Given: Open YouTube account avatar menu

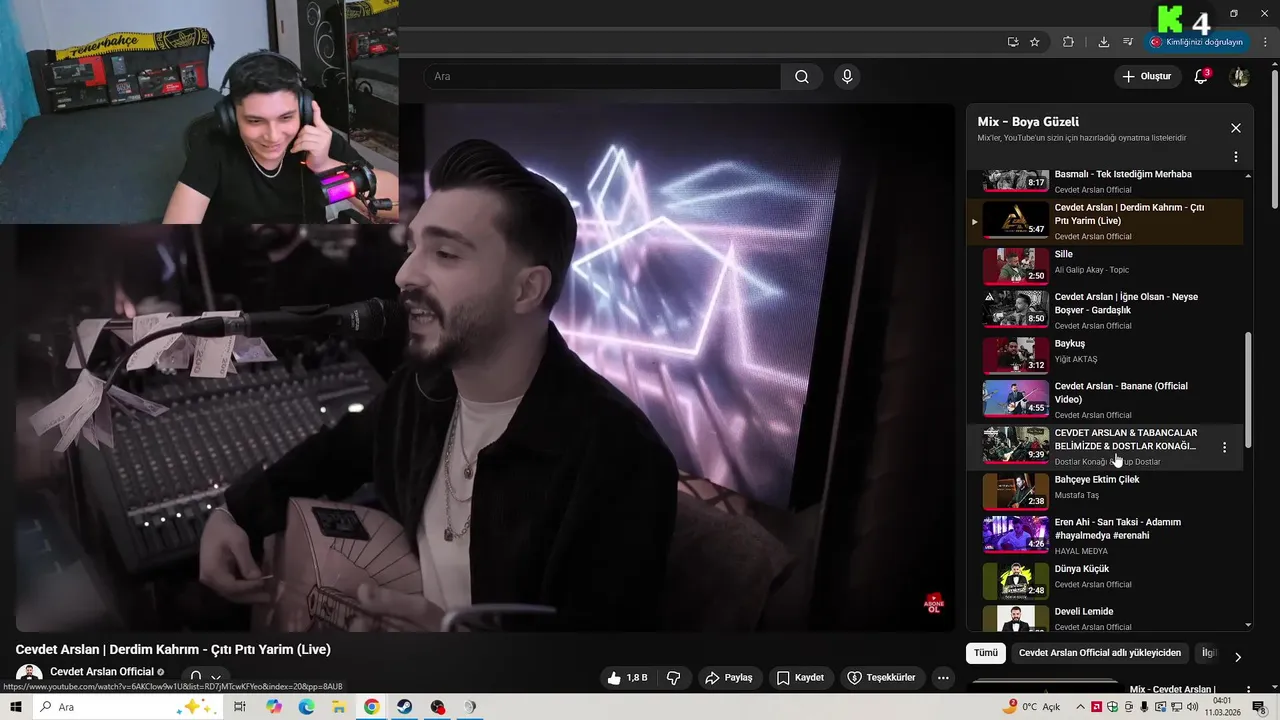Looking at the screenshot, I should point(1239,77).
